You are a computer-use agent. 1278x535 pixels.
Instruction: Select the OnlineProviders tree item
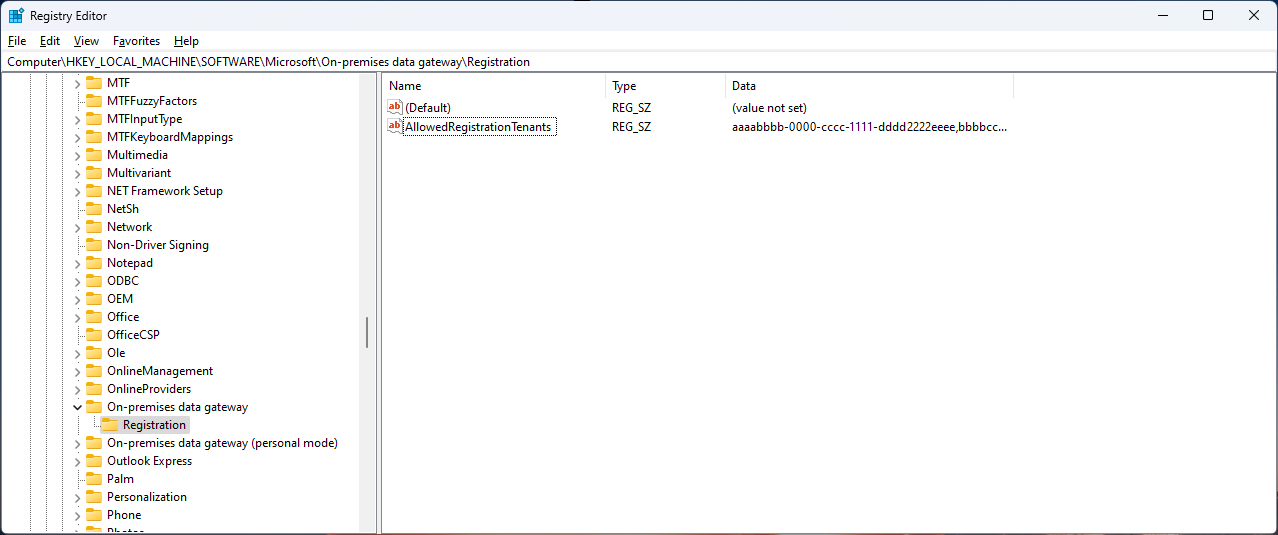pyautogui.click(x=149, y=389)
